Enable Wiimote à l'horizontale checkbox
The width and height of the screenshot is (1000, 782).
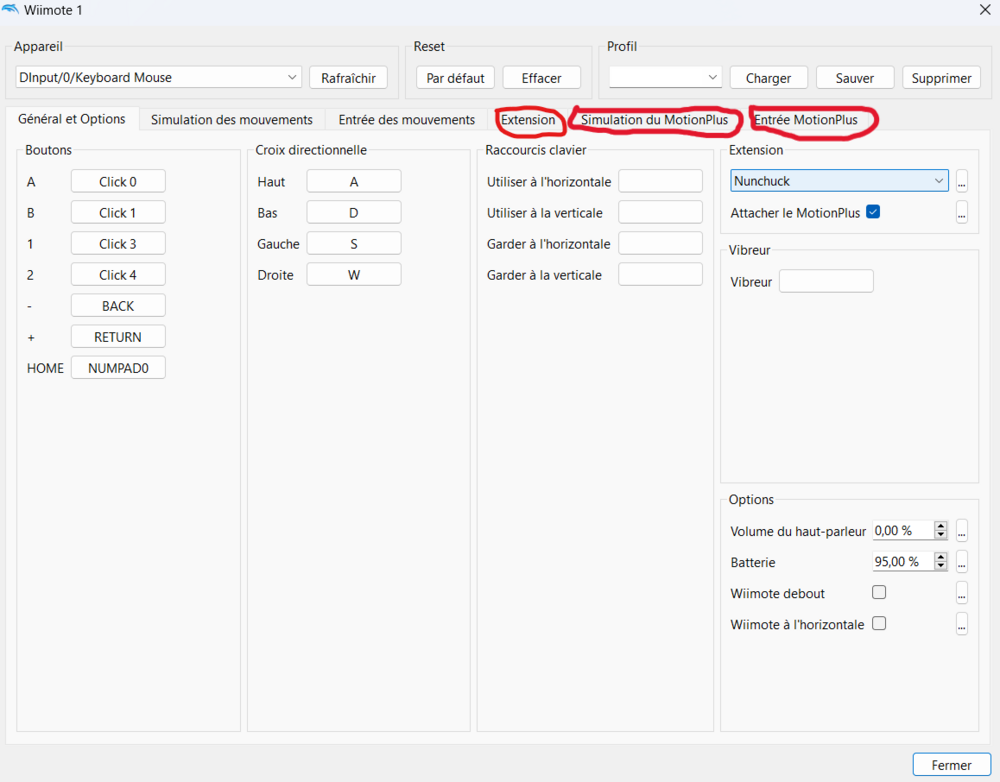[879, 623]
